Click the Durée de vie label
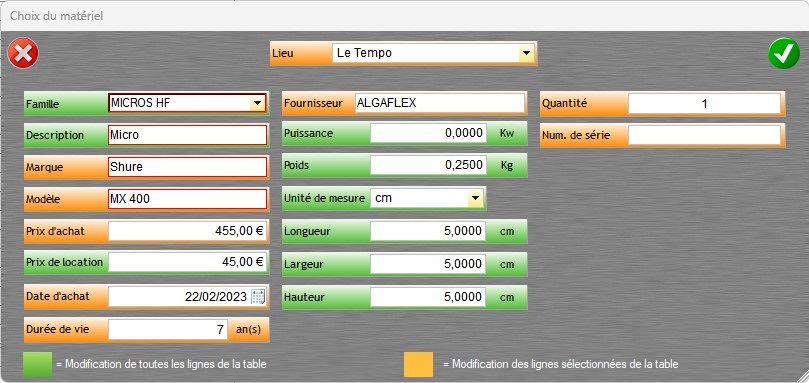The image size is (809, 383). tap(57, 329)
